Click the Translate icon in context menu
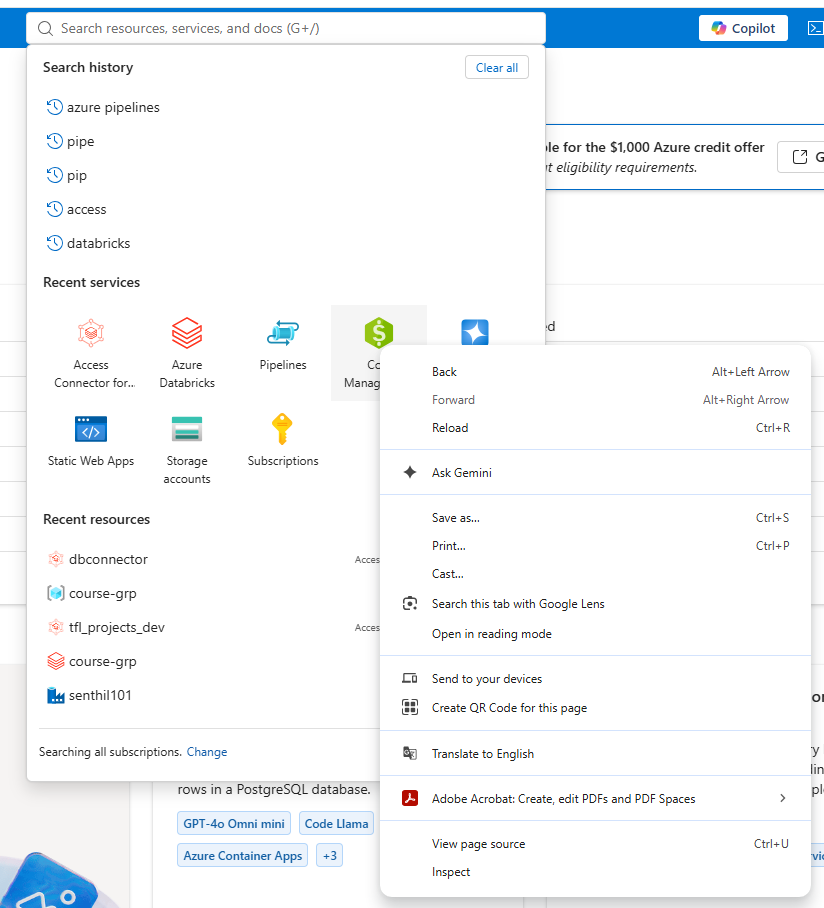Viewport: 824px width, 908px height. 410,753
